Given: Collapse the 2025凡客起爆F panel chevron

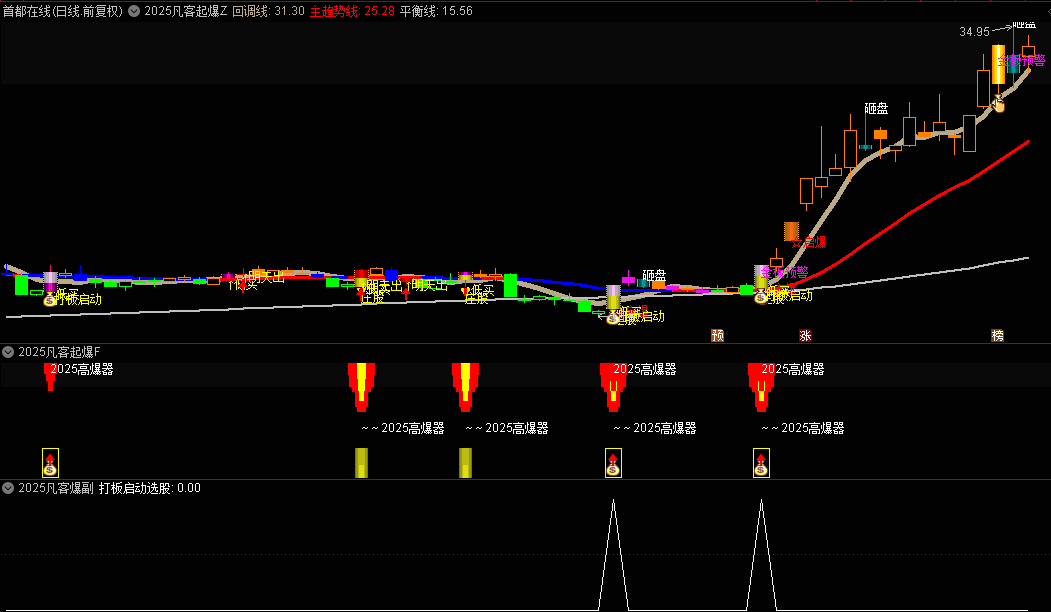Looking at the screenshot, I should 9,352.
